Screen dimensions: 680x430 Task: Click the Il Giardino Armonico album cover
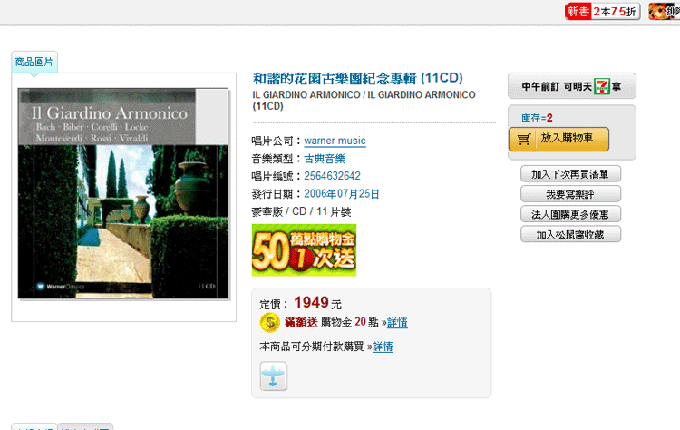click(x=123, y=193)
